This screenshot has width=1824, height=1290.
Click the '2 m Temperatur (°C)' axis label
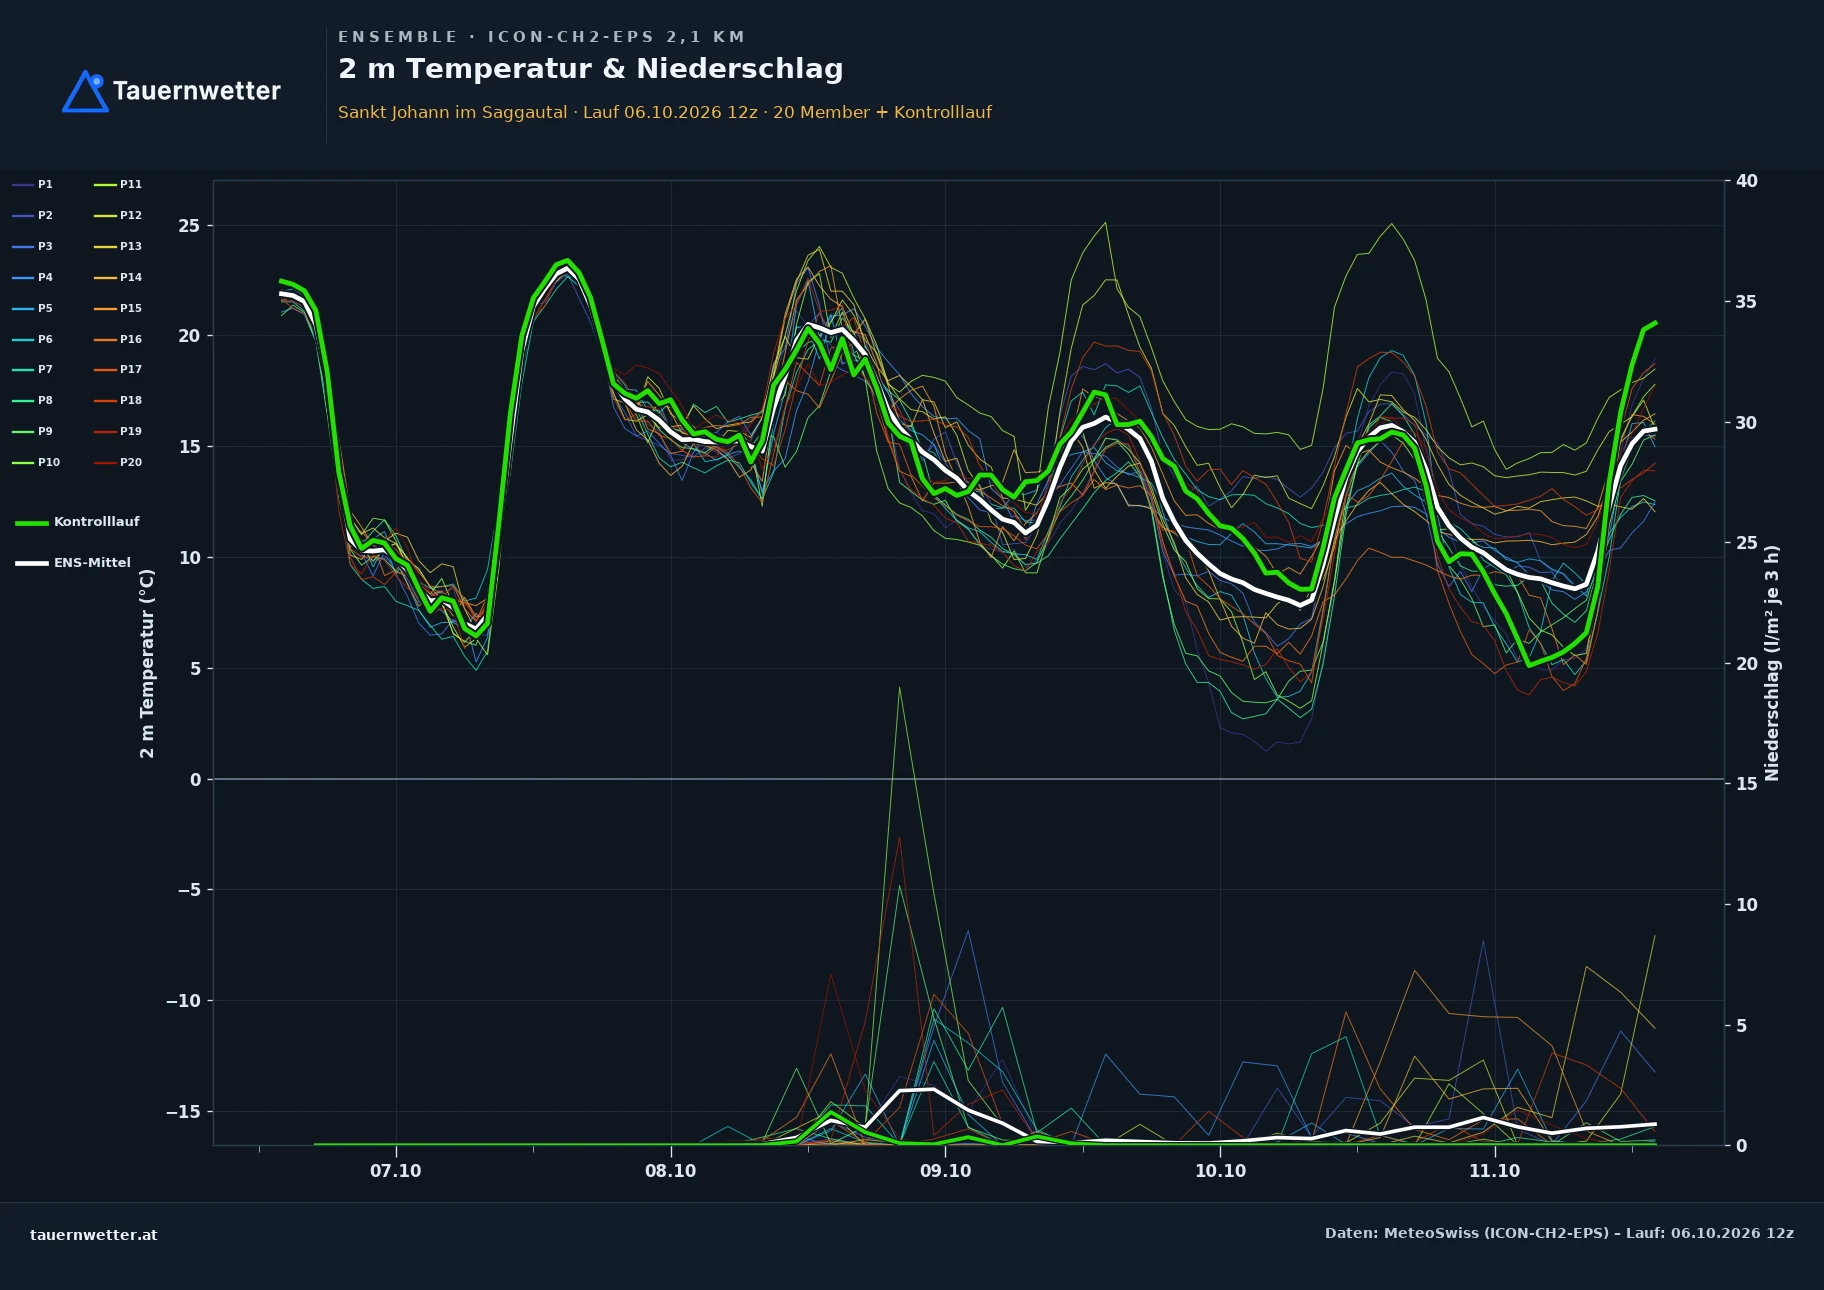point(147,663)
